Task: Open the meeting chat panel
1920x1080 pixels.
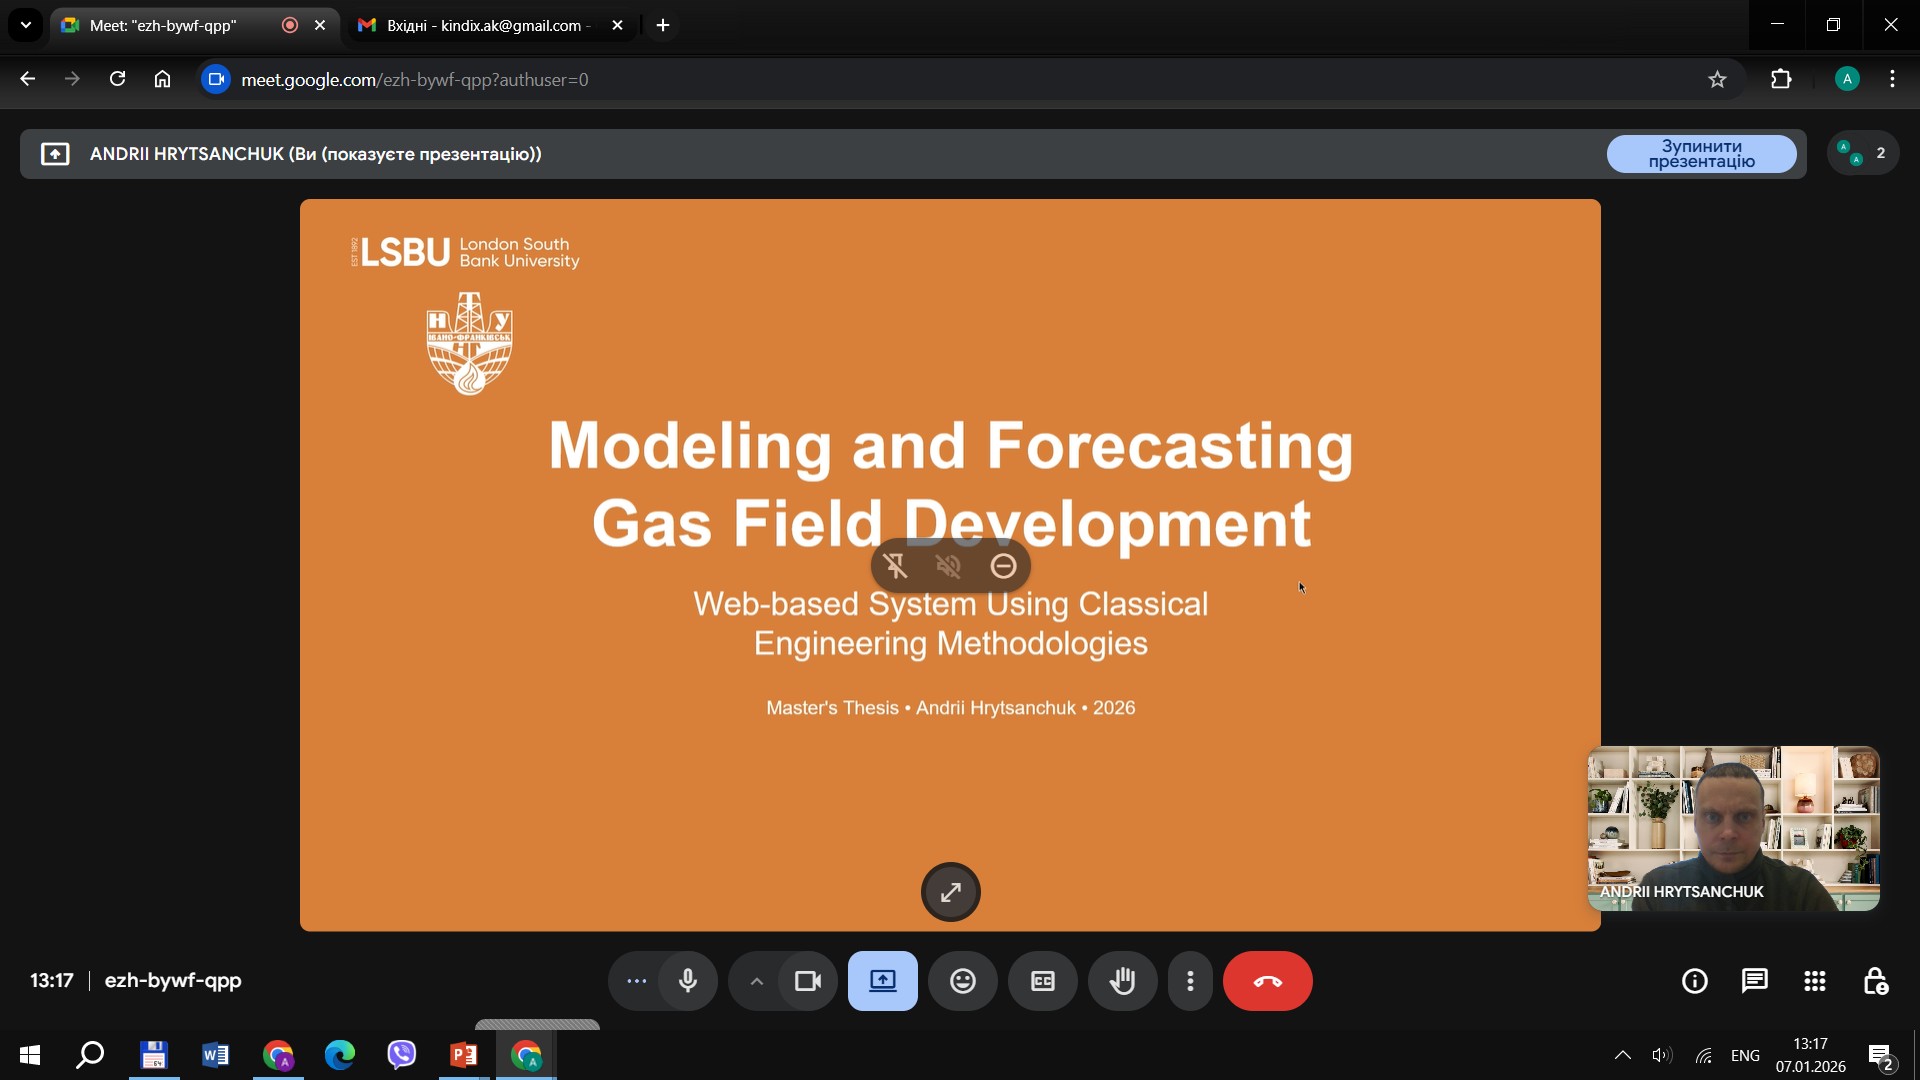Action: tap(1754, 981)
